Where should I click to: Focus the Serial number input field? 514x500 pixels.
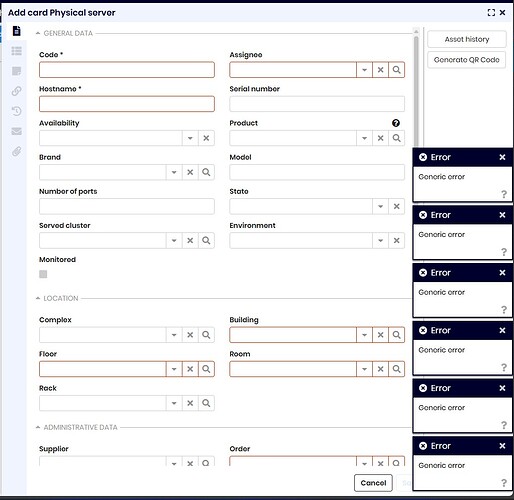(x=317, y=104)
